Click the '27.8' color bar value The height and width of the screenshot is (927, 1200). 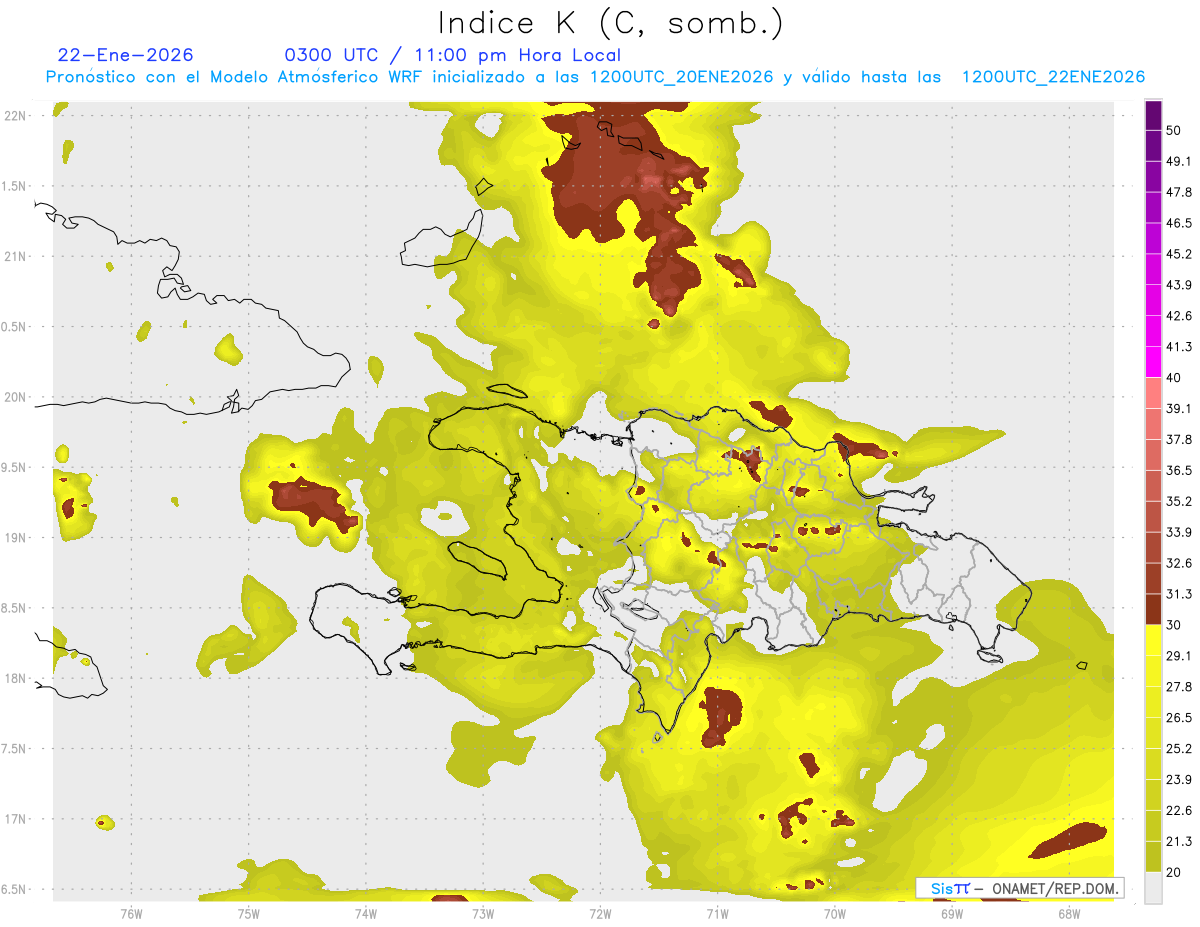1179,687
